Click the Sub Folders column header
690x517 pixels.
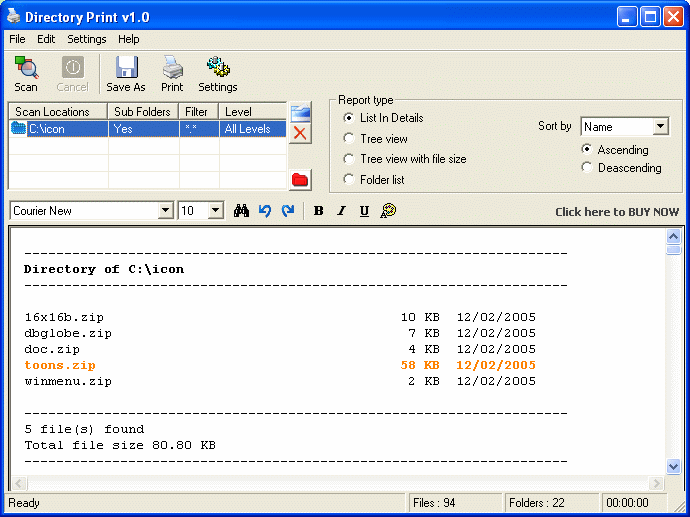coord(143,112)
